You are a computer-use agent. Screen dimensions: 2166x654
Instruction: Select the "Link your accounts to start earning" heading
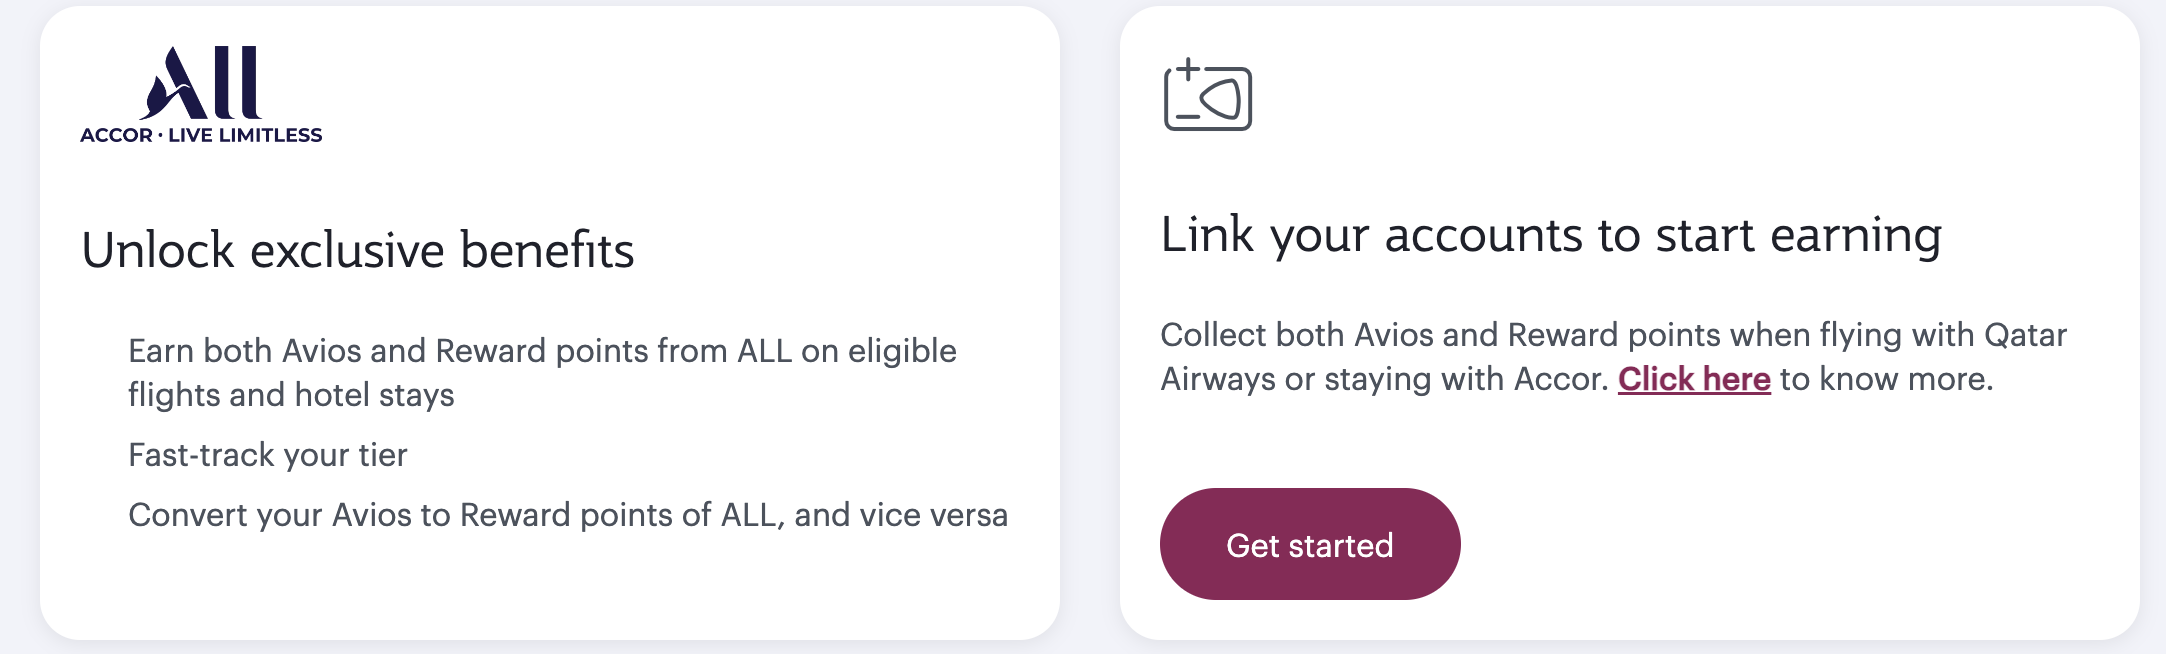click(x=1551, y=236)
